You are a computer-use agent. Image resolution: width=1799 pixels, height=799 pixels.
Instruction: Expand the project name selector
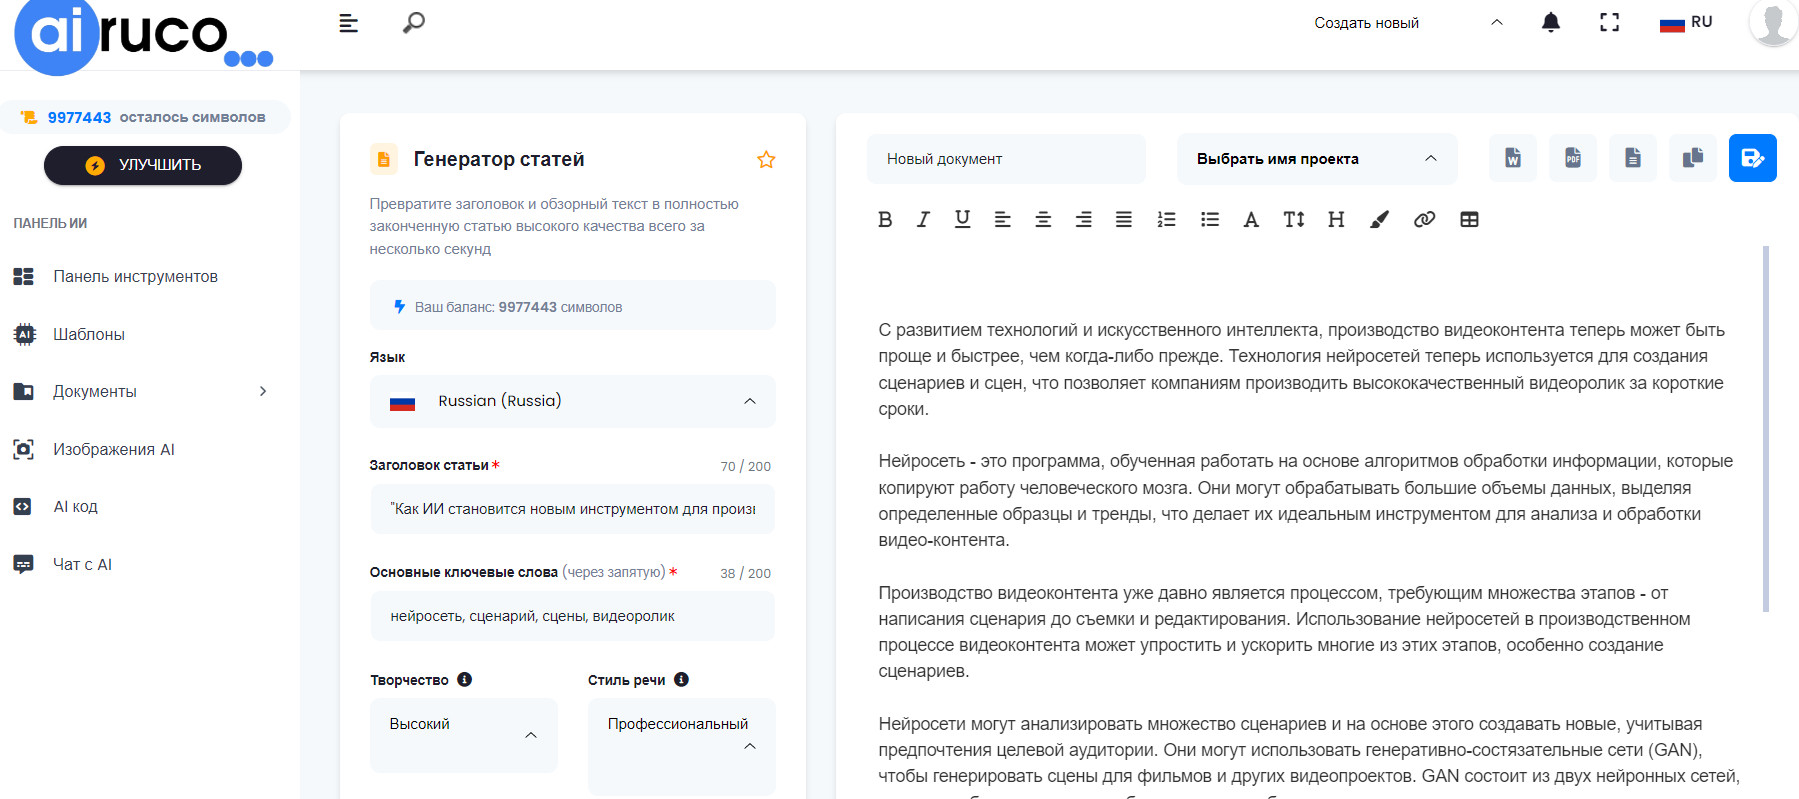pyautogui.click(x=1316, y=159)
